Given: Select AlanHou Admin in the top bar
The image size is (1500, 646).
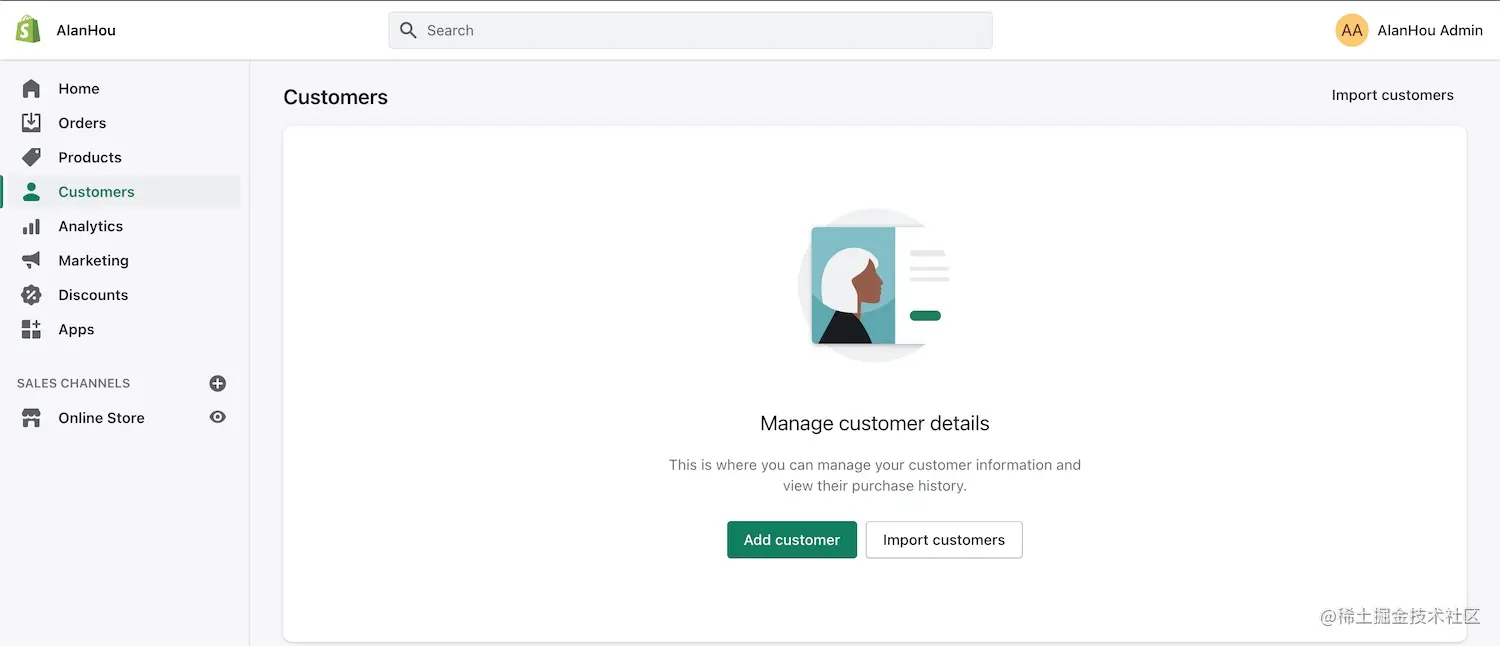Looking at the screenshot, I should click(x=1430, y=30).
